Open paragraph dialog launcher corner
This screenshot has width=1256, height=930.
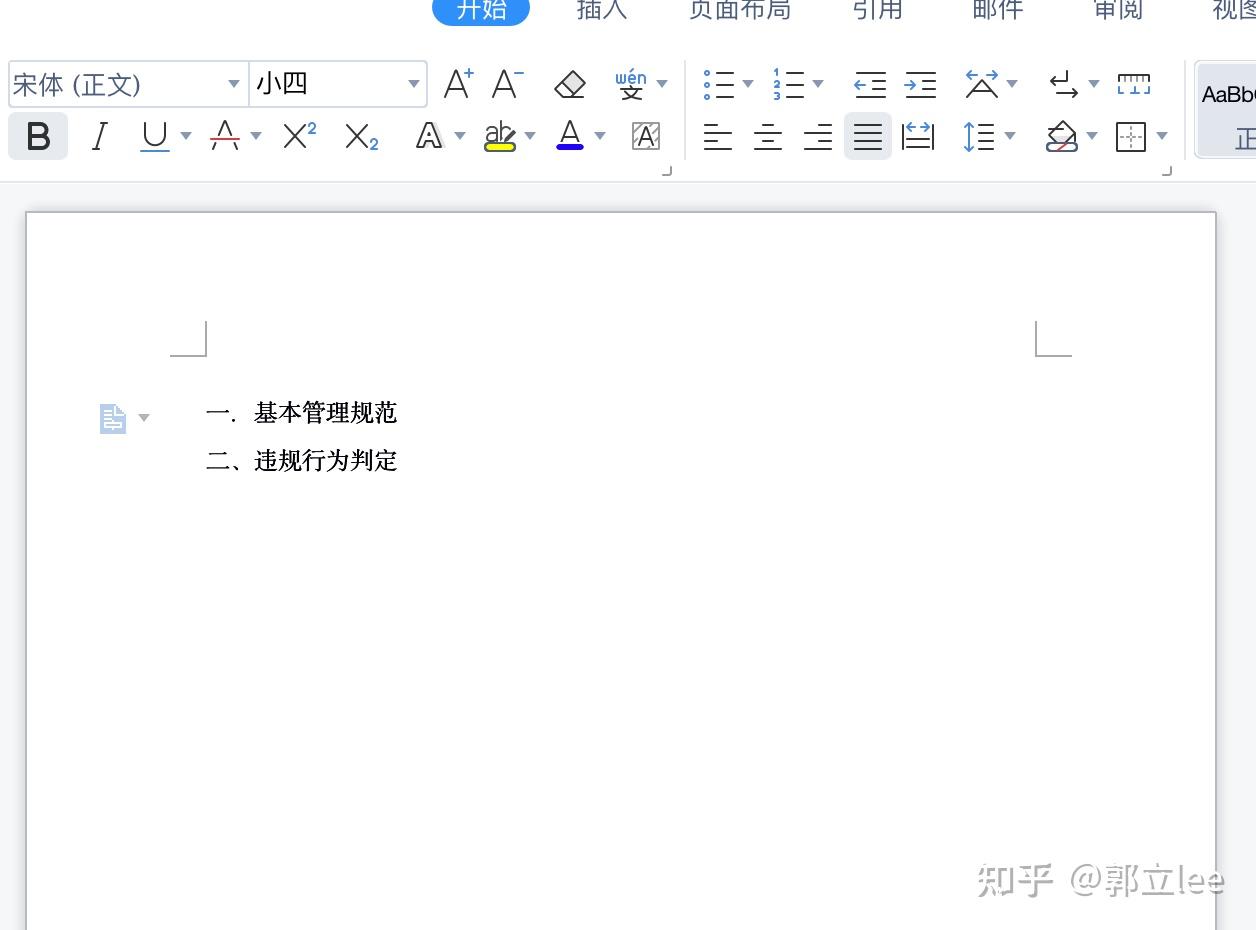point(1166,171)
